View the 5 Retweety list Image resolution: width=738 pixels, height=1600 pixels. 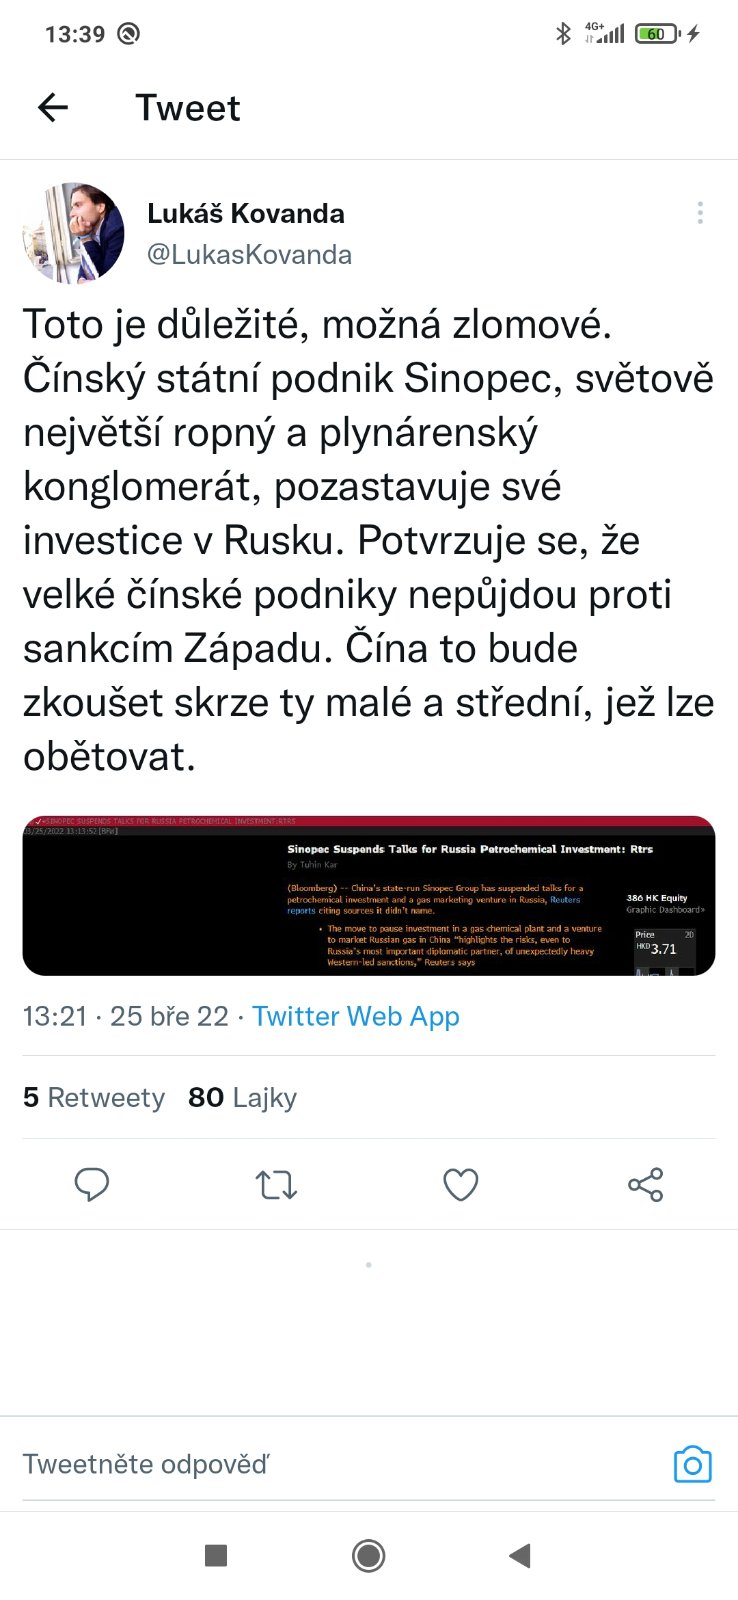click(94, 1097)
